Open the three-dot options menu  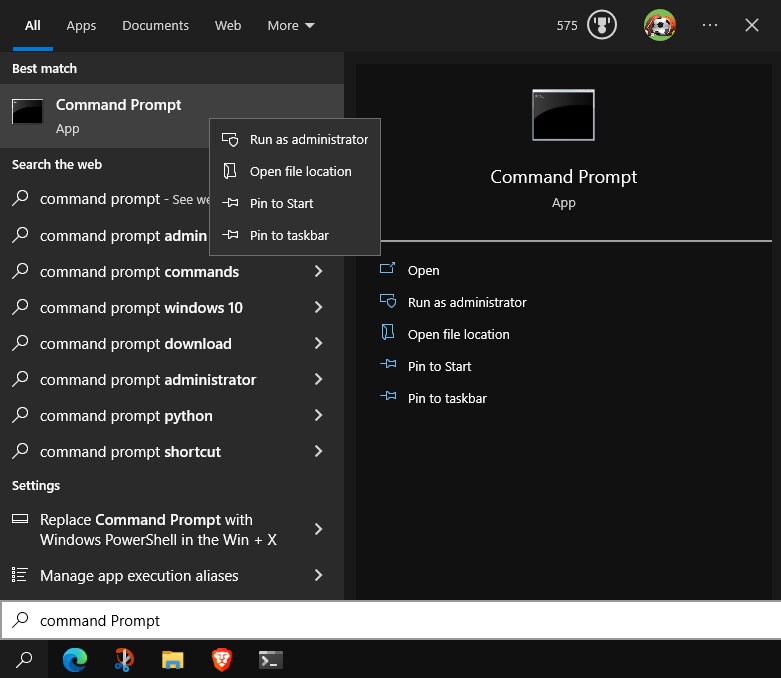click(x=710, y=25)
